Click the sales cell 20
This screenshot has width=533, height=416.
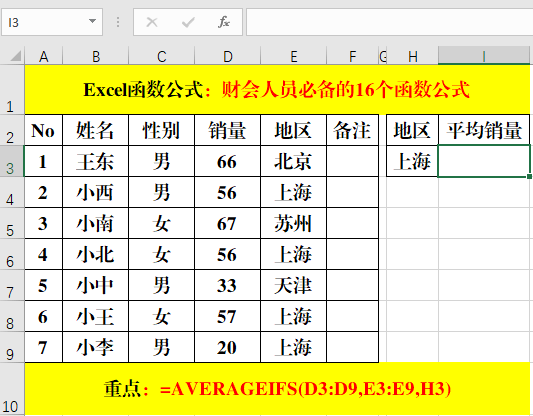click(227, 347)
